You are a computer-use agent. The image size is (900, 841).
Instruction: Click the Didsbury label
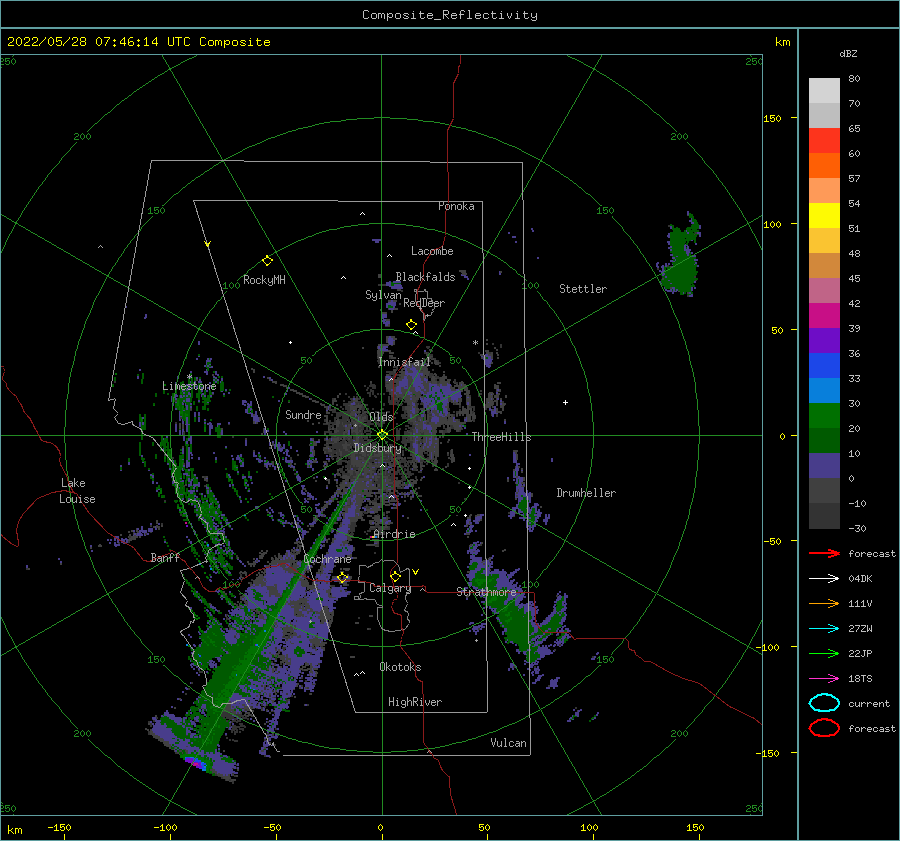[377, 448]
